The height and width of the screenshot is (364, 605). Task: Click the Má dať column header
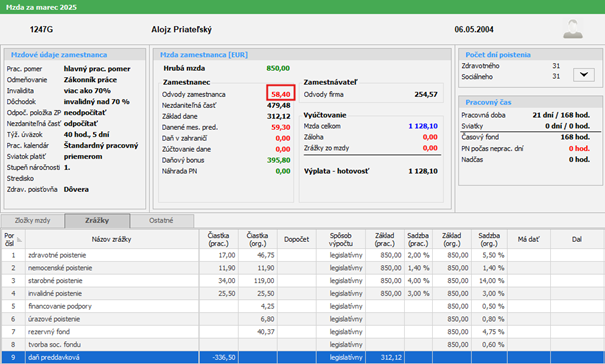point(529,239)
